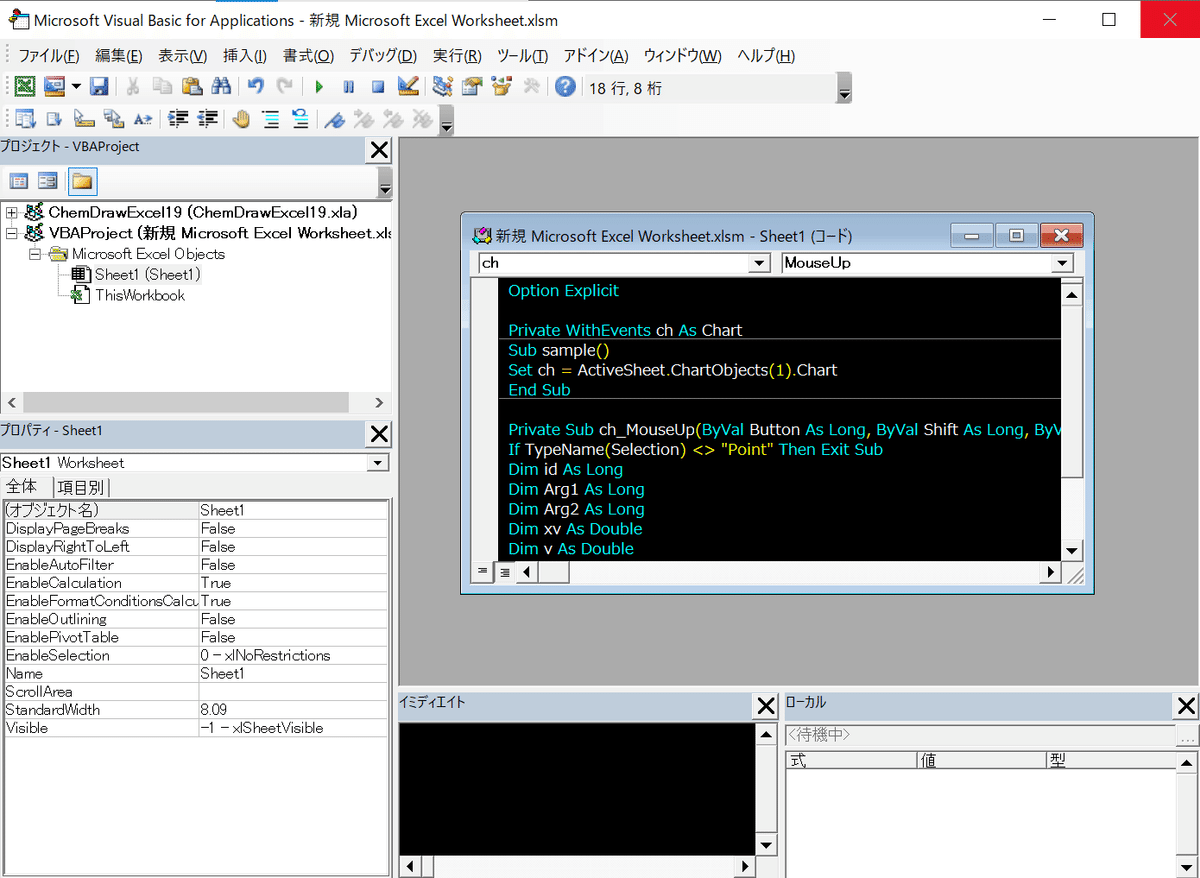Screen dimensions: 1200x878
Task: Switch to the 項目別 properties tab
Action: (81, 487)
